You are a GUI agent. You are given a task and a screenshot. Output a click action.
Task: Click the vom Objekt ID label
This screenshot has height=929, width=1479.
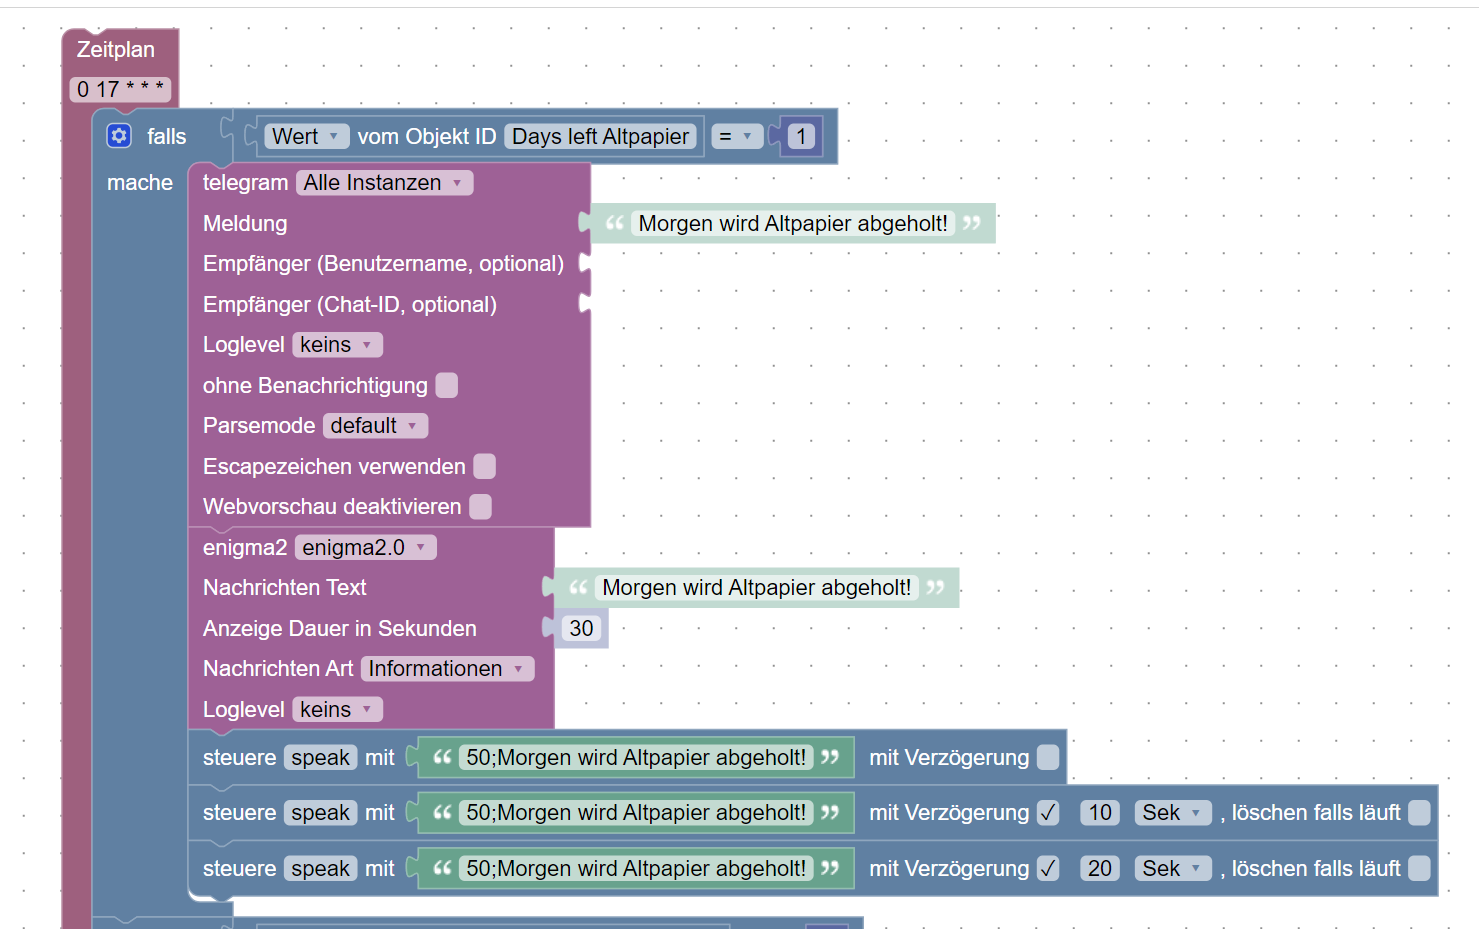point(427,136)
